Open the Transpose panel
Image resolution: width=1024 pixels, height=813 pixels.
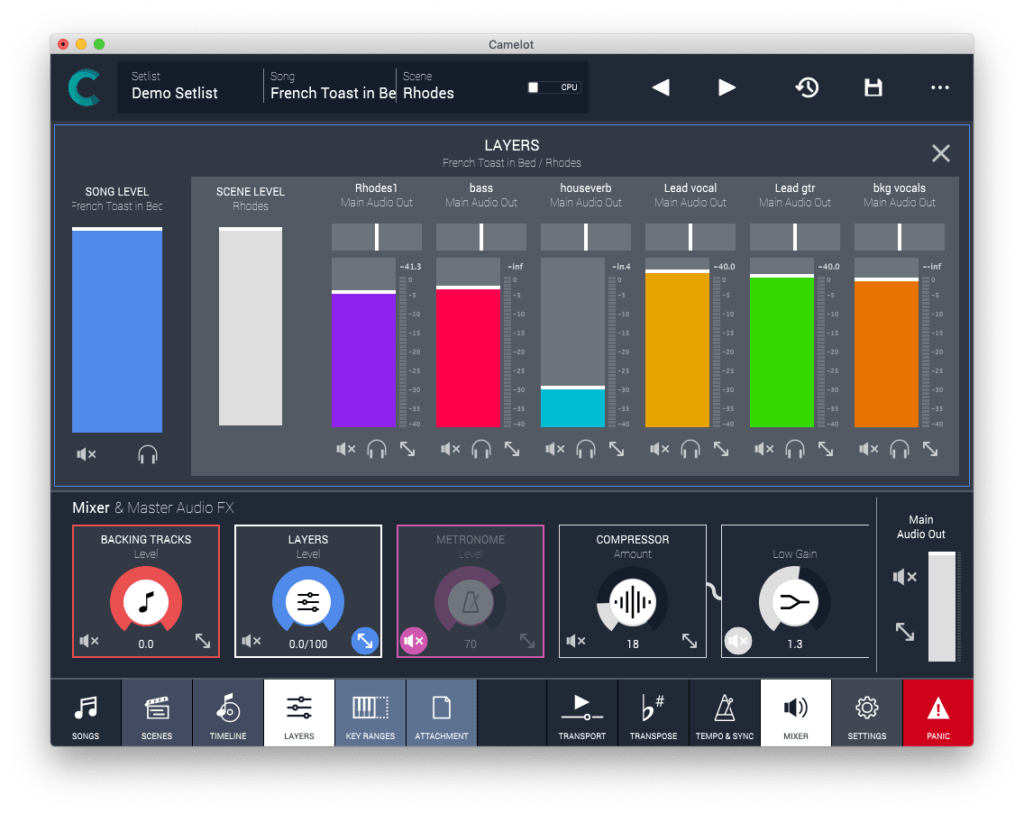tap(653, 712)
